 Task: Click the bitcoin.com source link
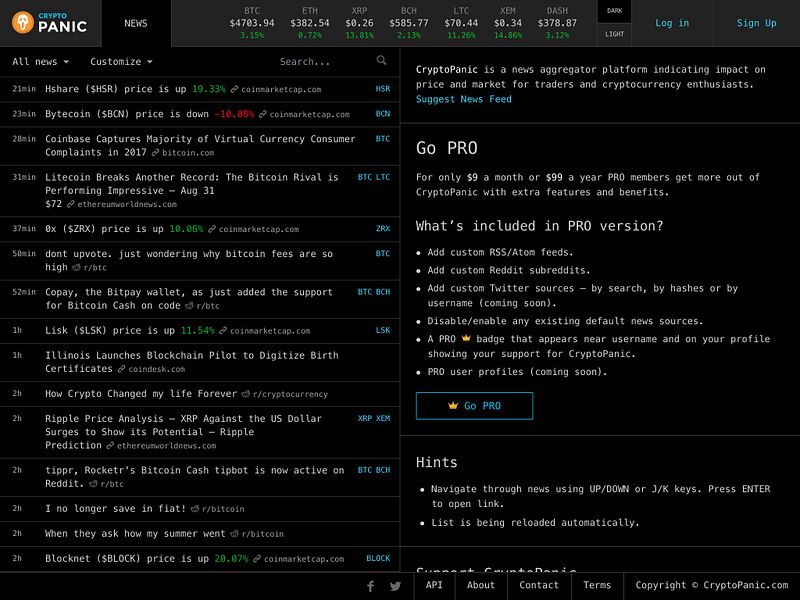tap(188, 153)
